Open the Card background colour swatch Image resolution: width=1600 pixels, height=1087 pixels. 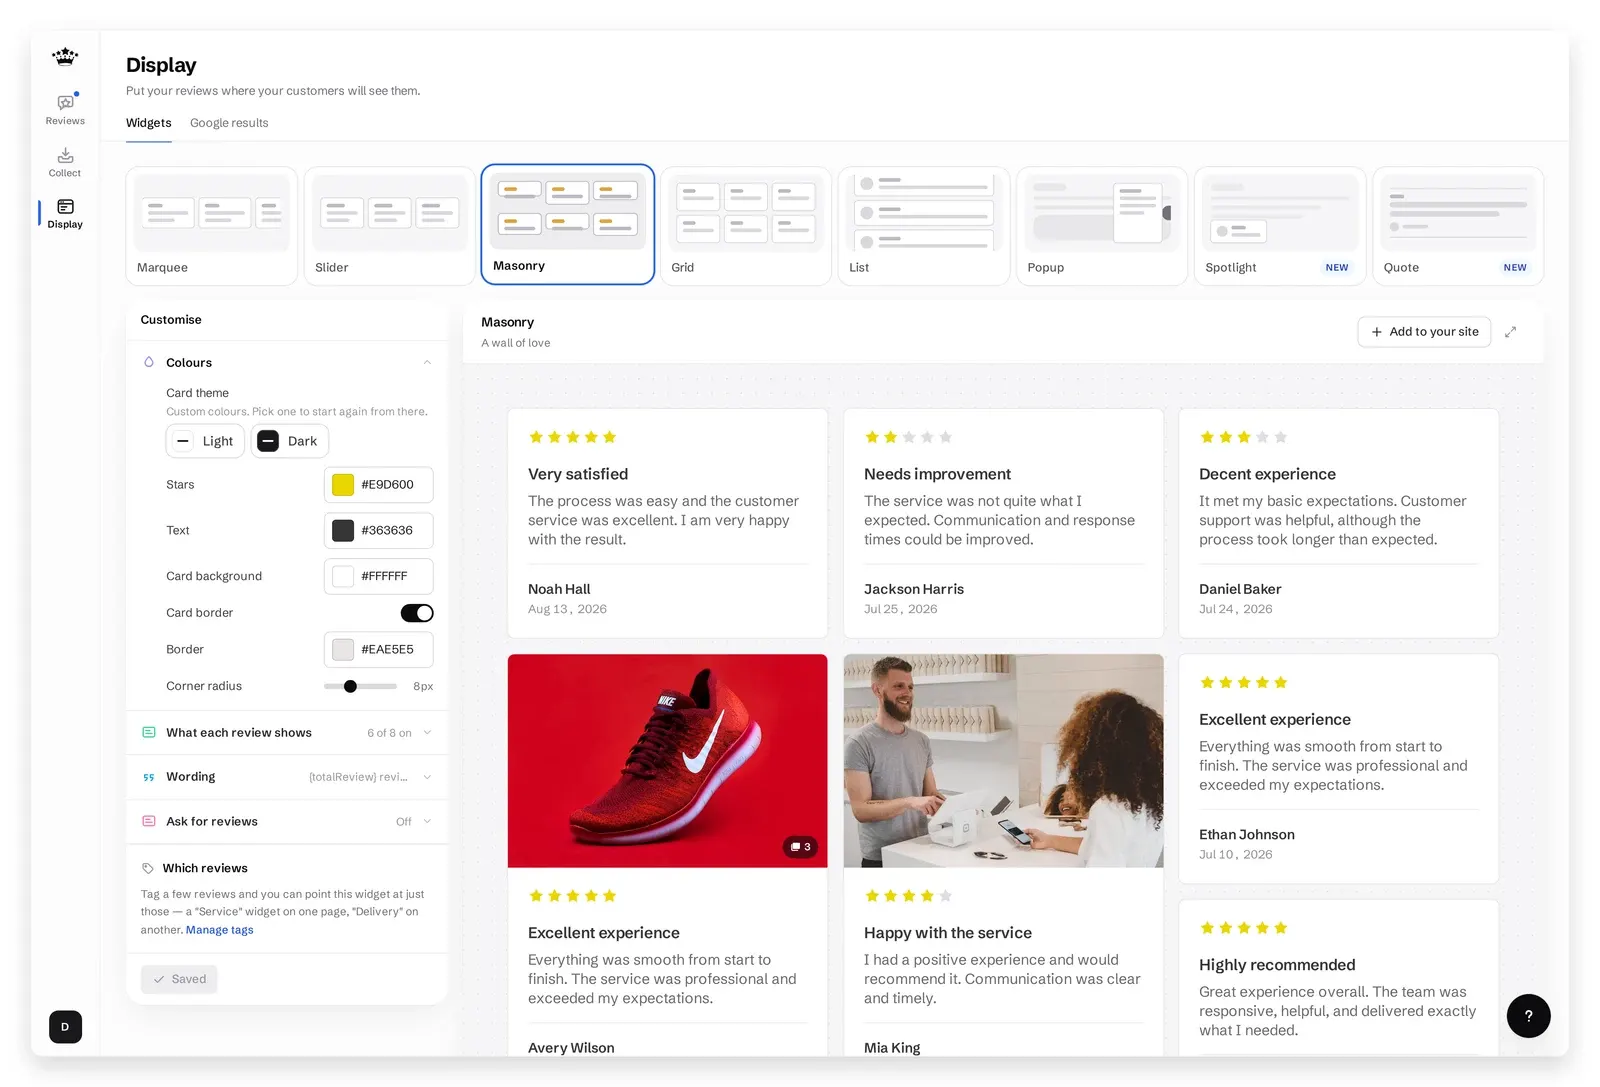point(343,577)
